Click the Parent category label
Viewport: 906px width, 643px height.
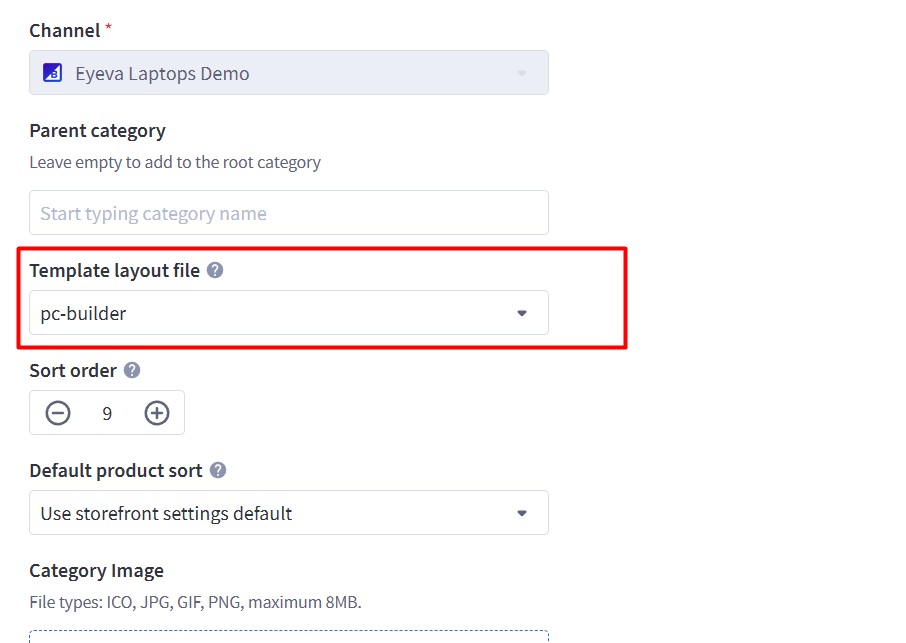pyautogui.click(x=98, y=131)
